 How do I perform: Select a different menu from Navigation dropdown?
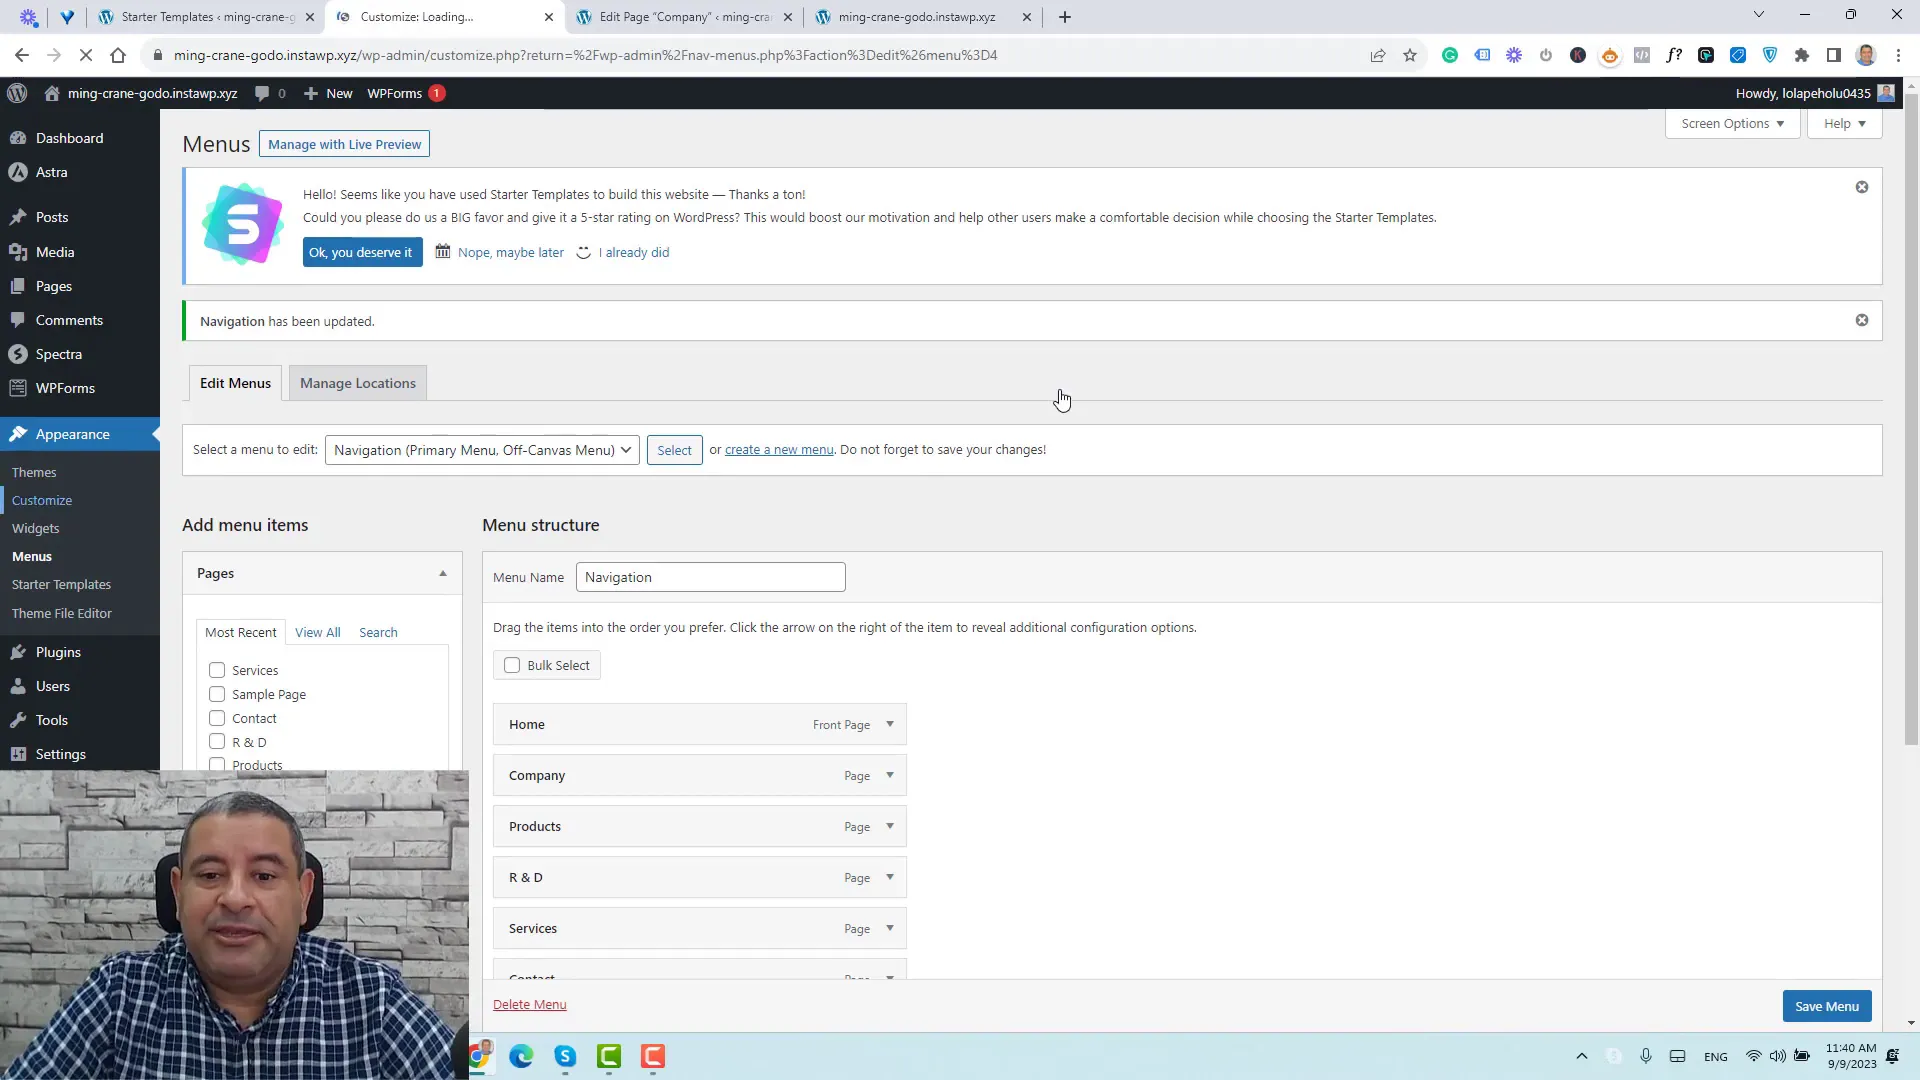[481, 448]
